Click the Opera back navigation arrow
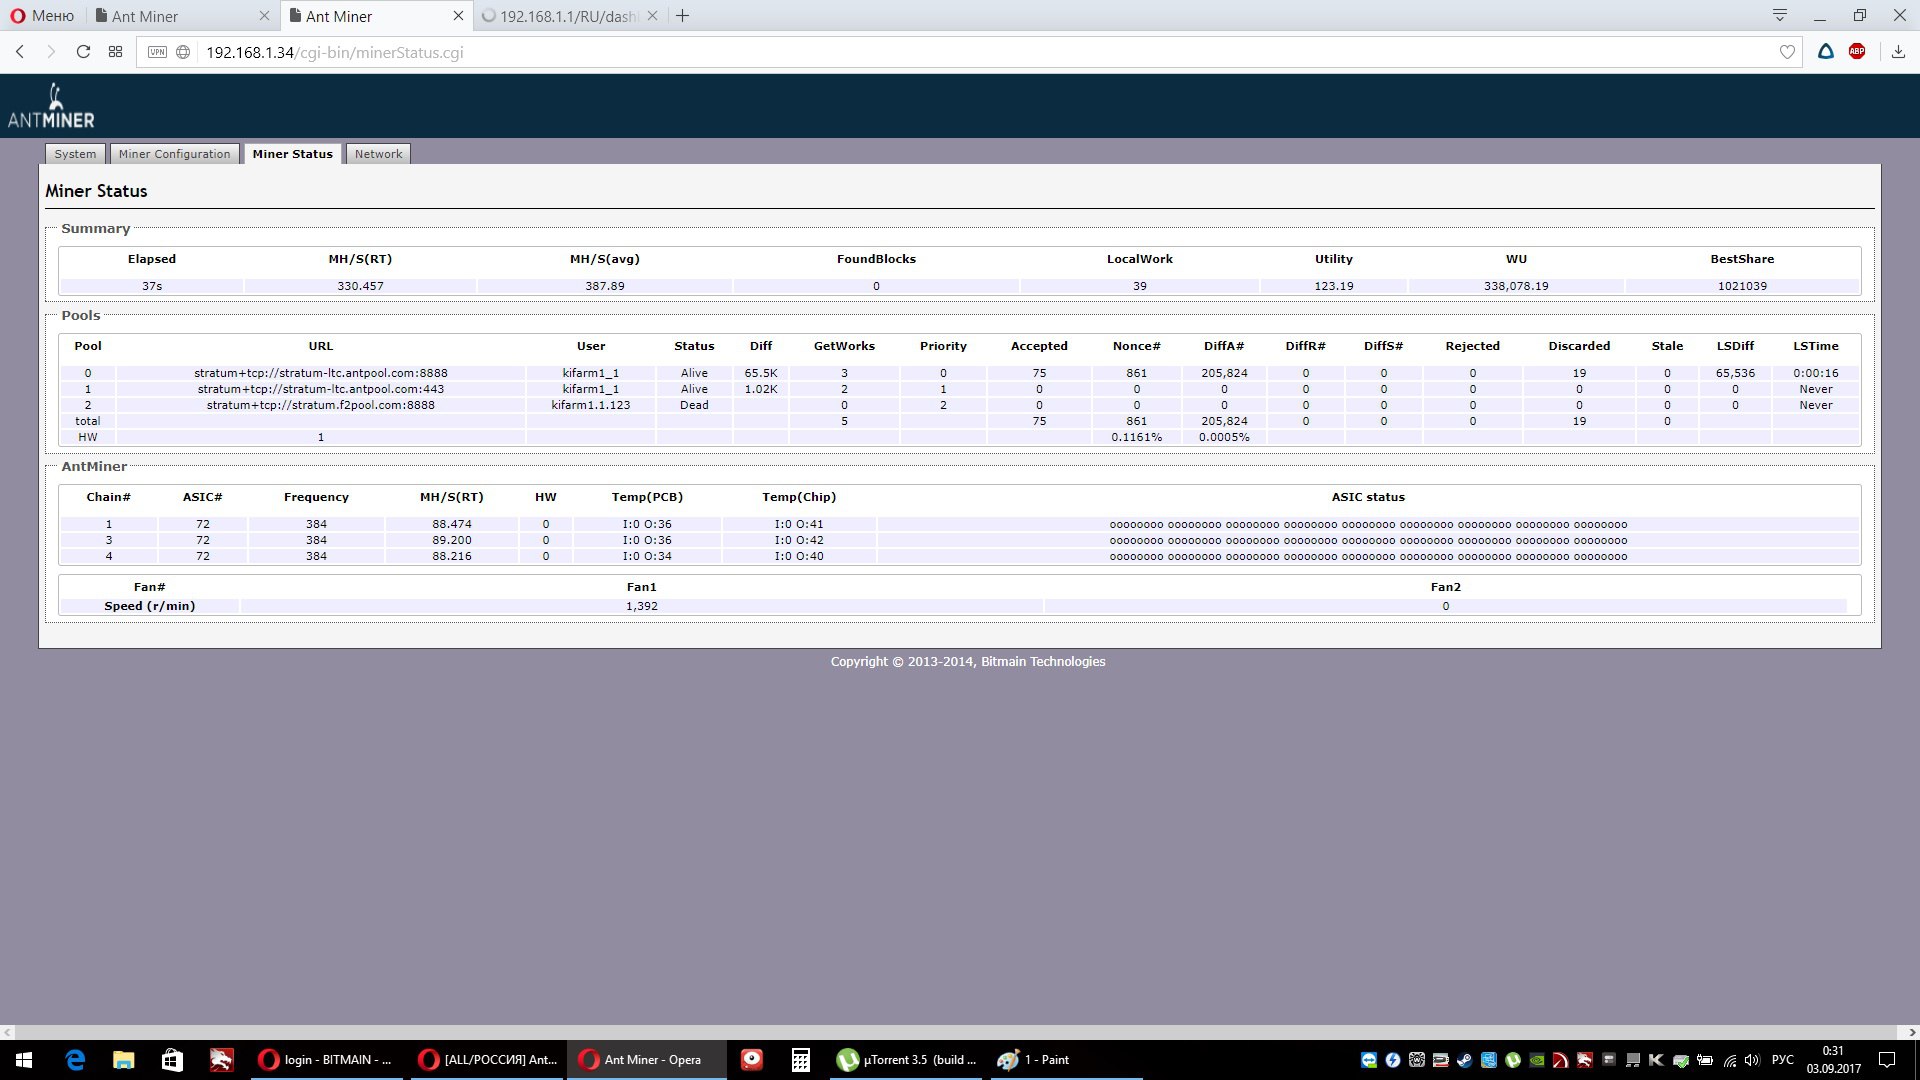The width and height of the screenshot is (1920, 1080). 20,52
